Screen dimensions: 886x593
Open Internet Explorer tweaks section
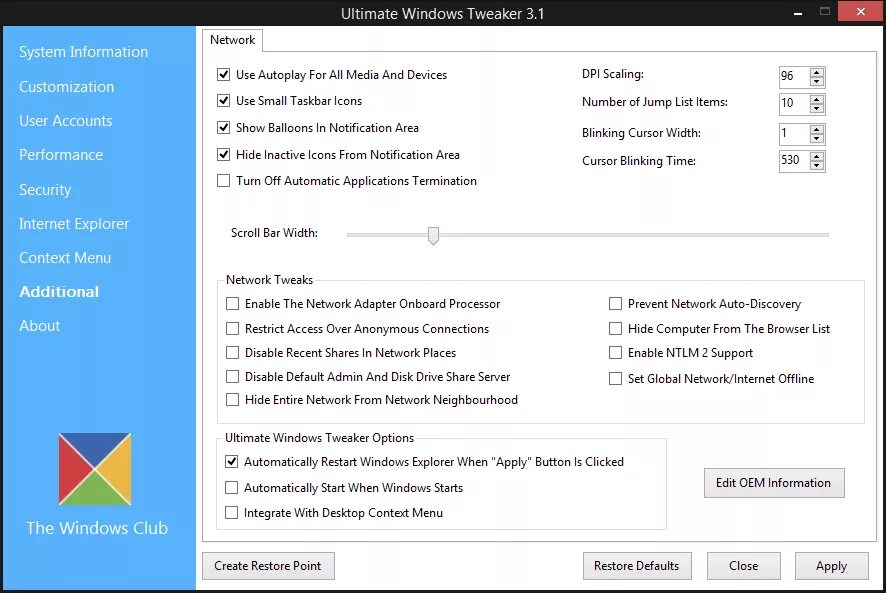coord(74,224)
